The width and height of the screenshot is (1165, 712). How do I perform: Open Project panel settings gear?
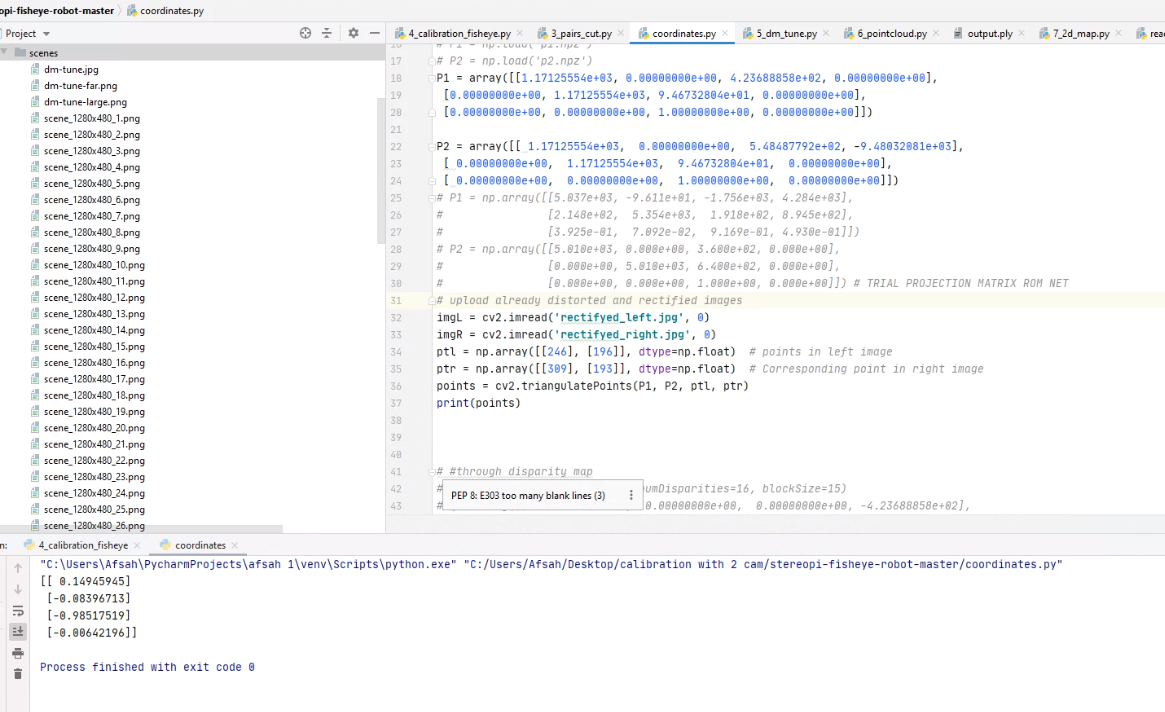(353, 33)
